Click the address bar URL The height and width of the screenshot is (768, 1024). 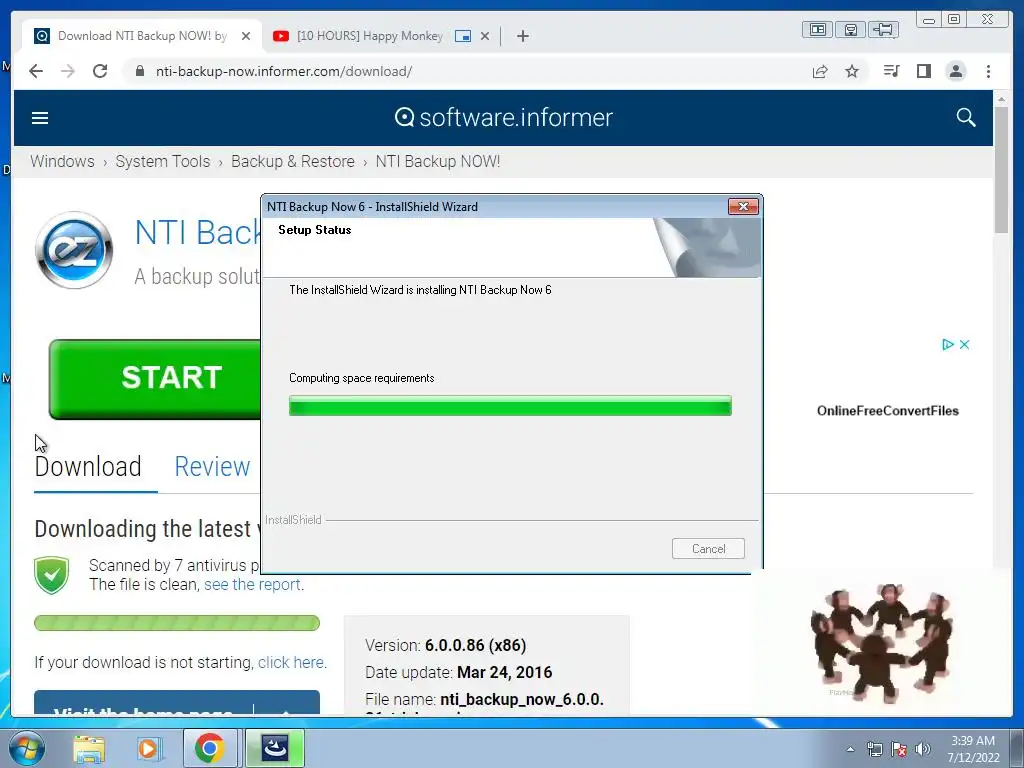[x=283, y=71]
